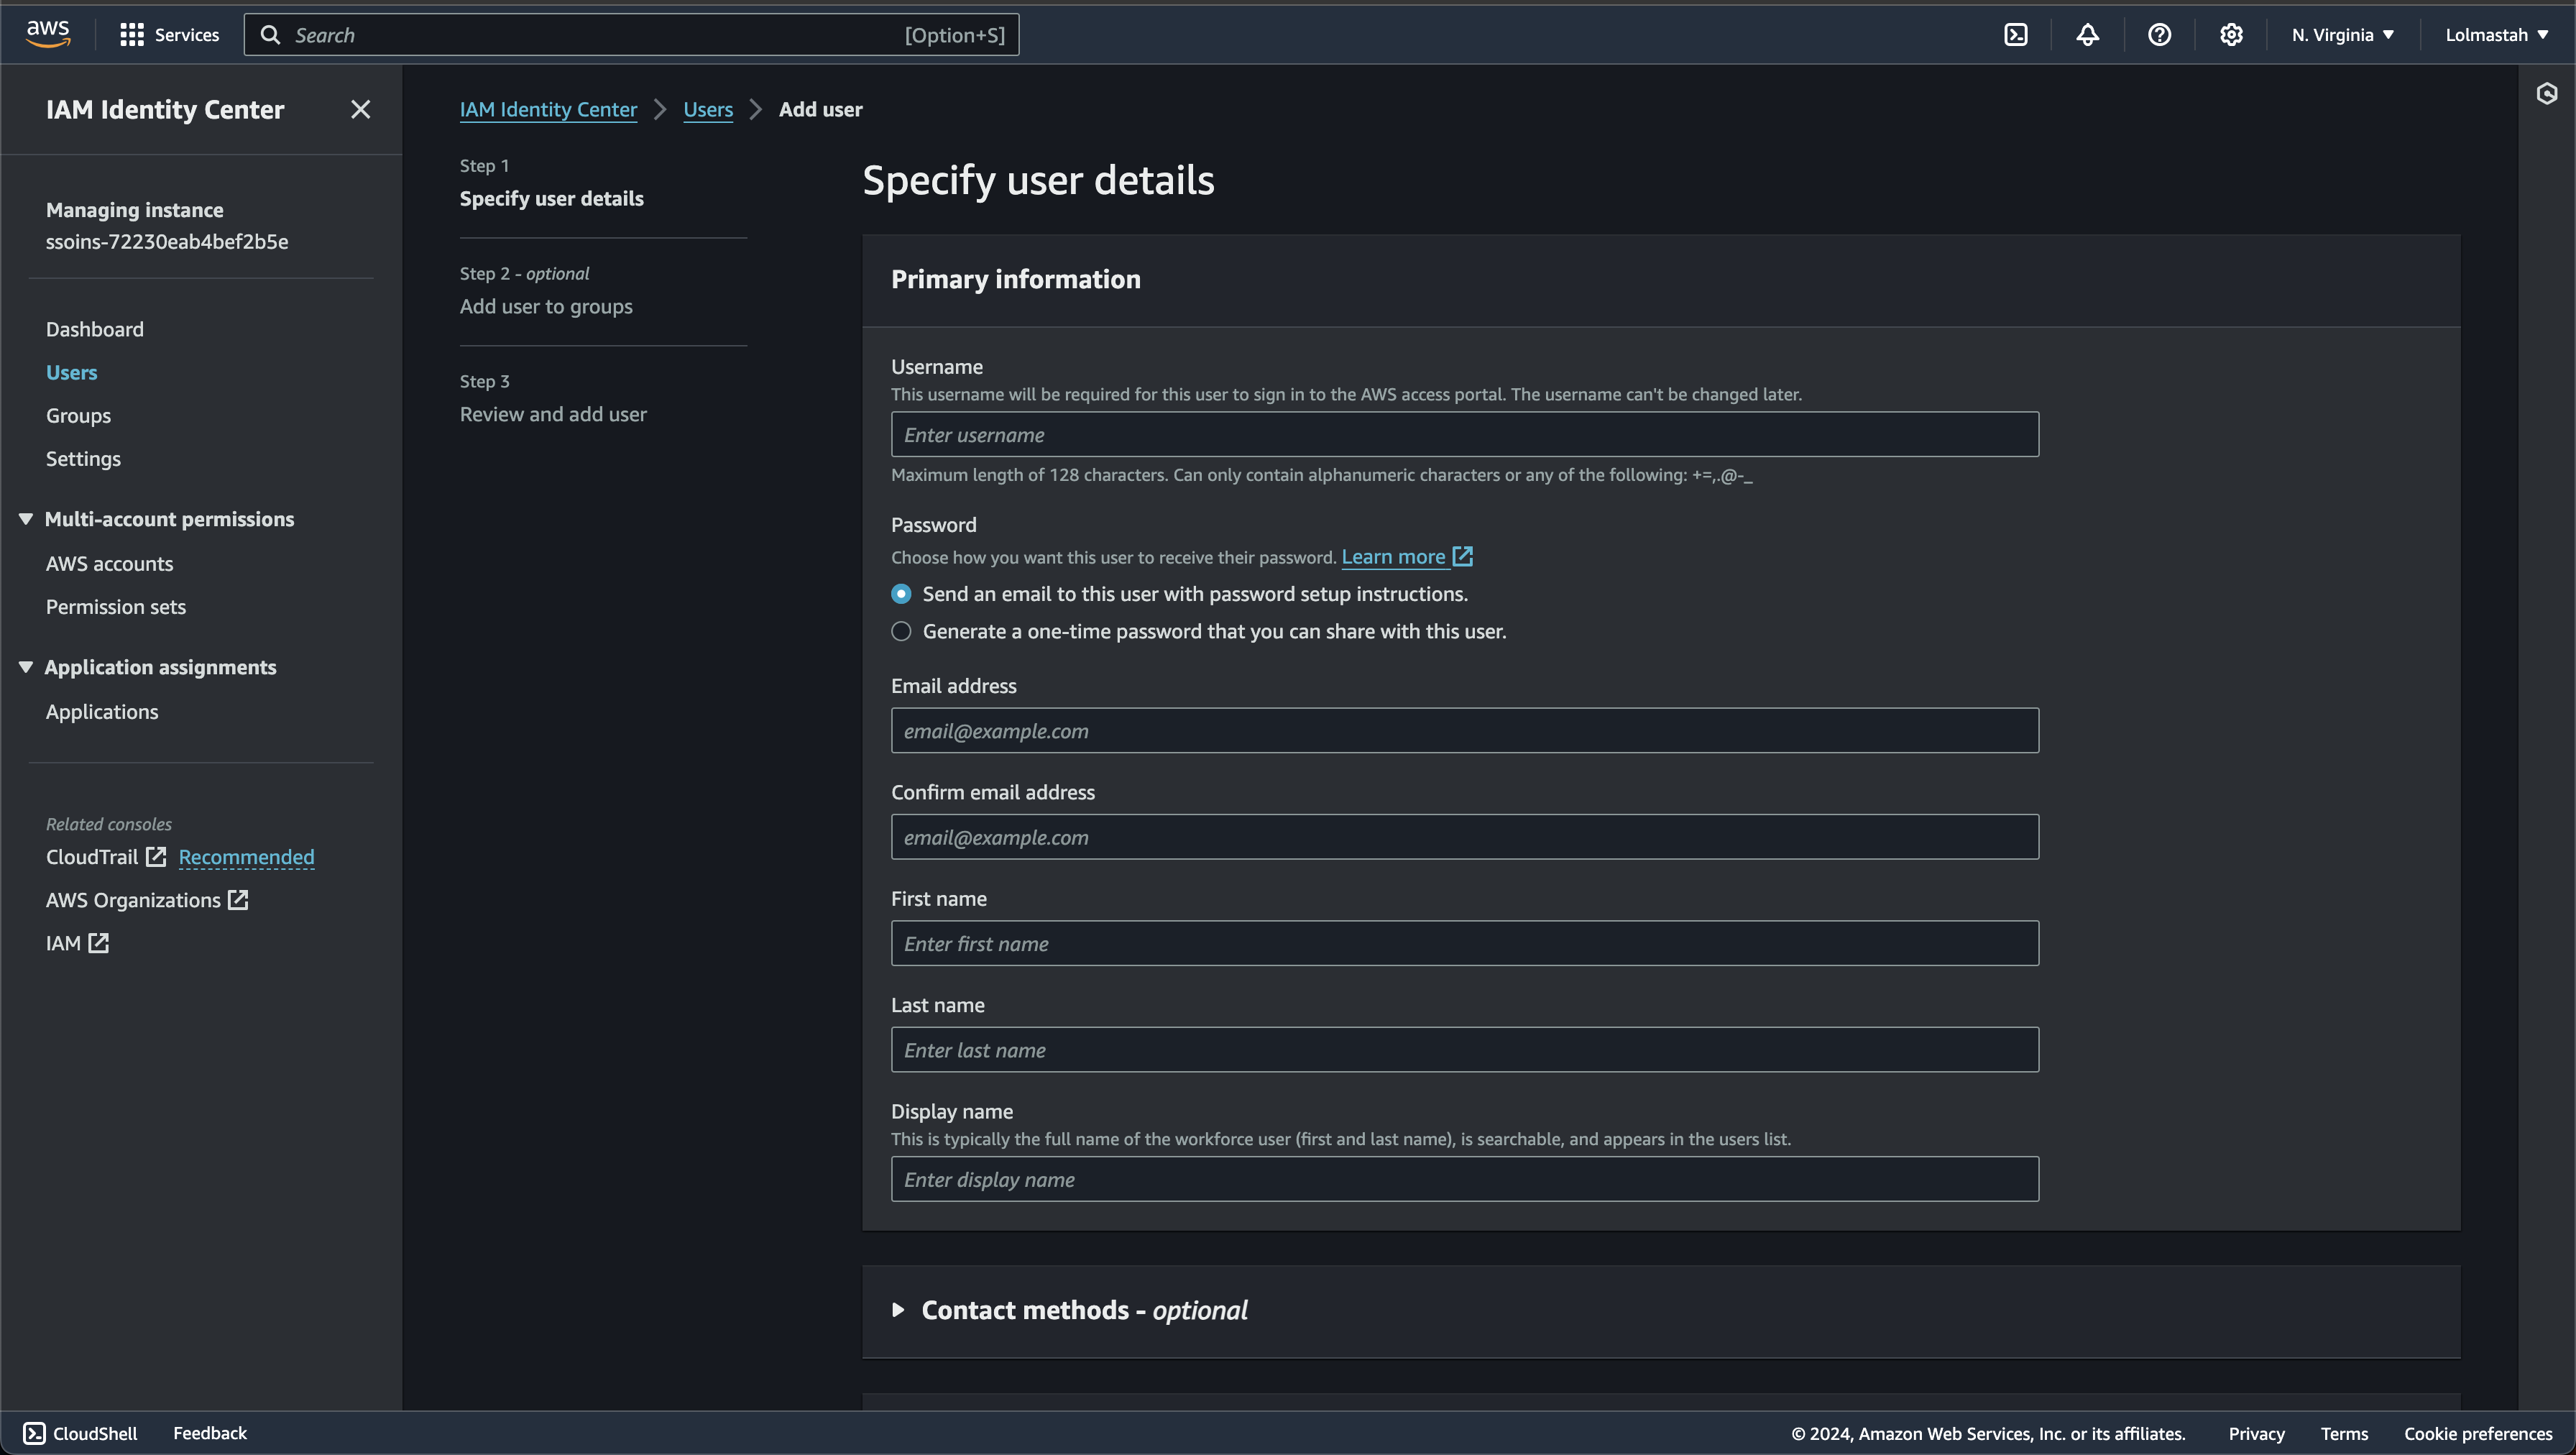Click the First name input field
Viewport: 2576px width, 1455px height.
coord(1465,943)
